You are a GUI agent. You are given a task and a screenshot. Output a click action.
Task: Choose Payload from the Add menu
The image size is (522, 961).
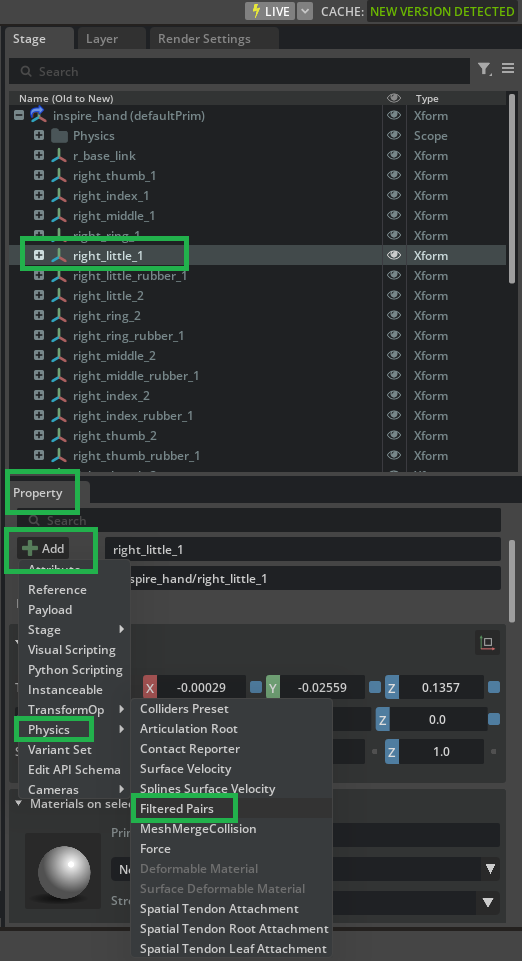click(x=50, y=610)
